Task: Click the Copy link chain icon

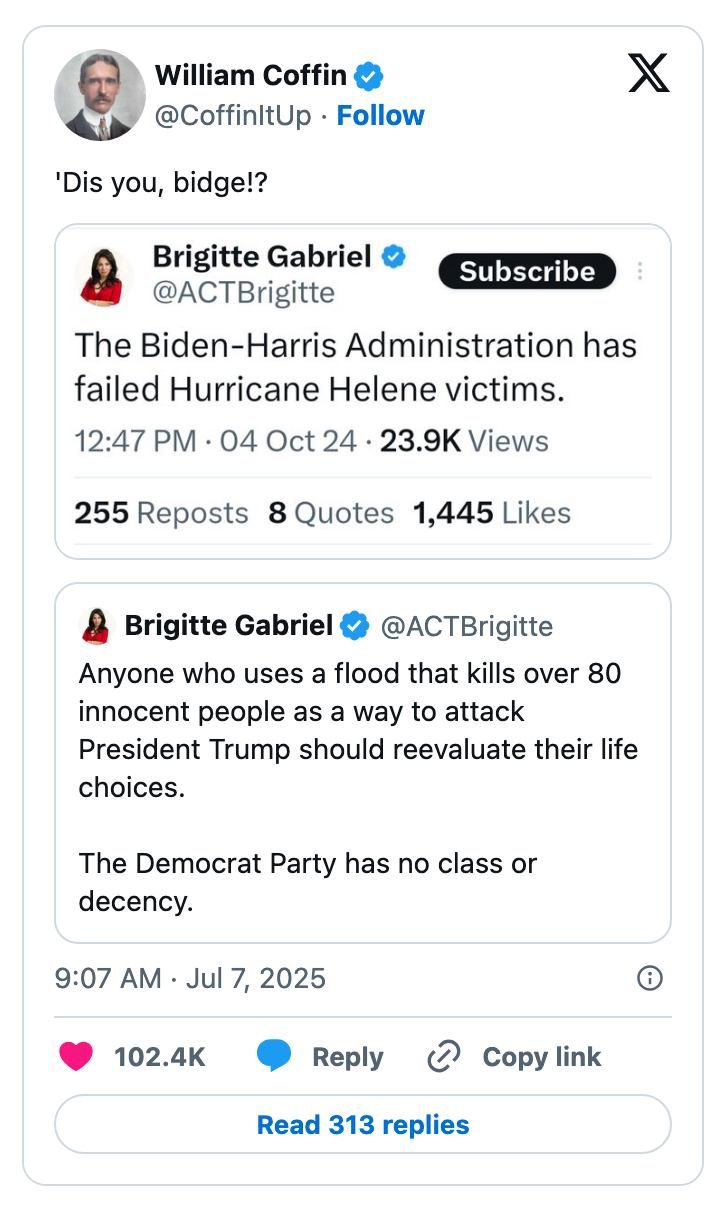Action: (x=442, y=1056)
